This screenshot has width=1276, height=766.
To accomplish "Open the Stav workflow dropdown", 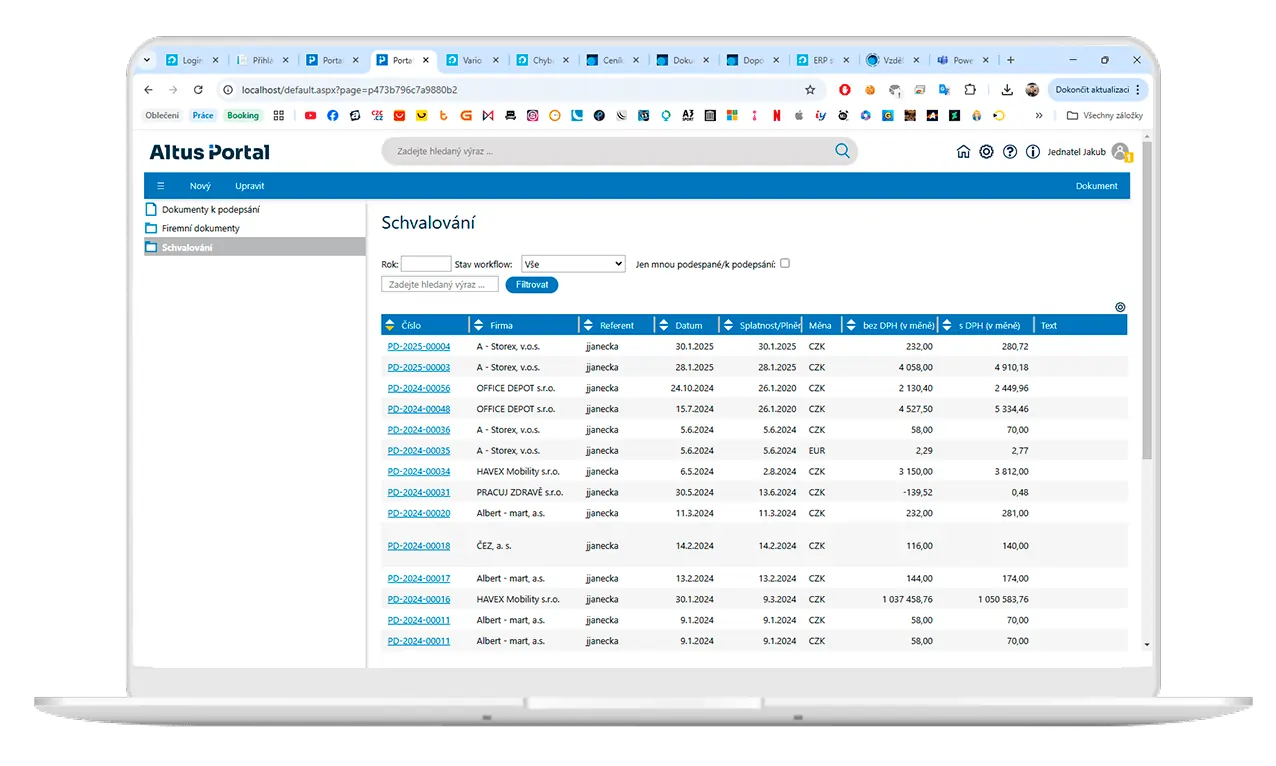I will pos(573,264).
